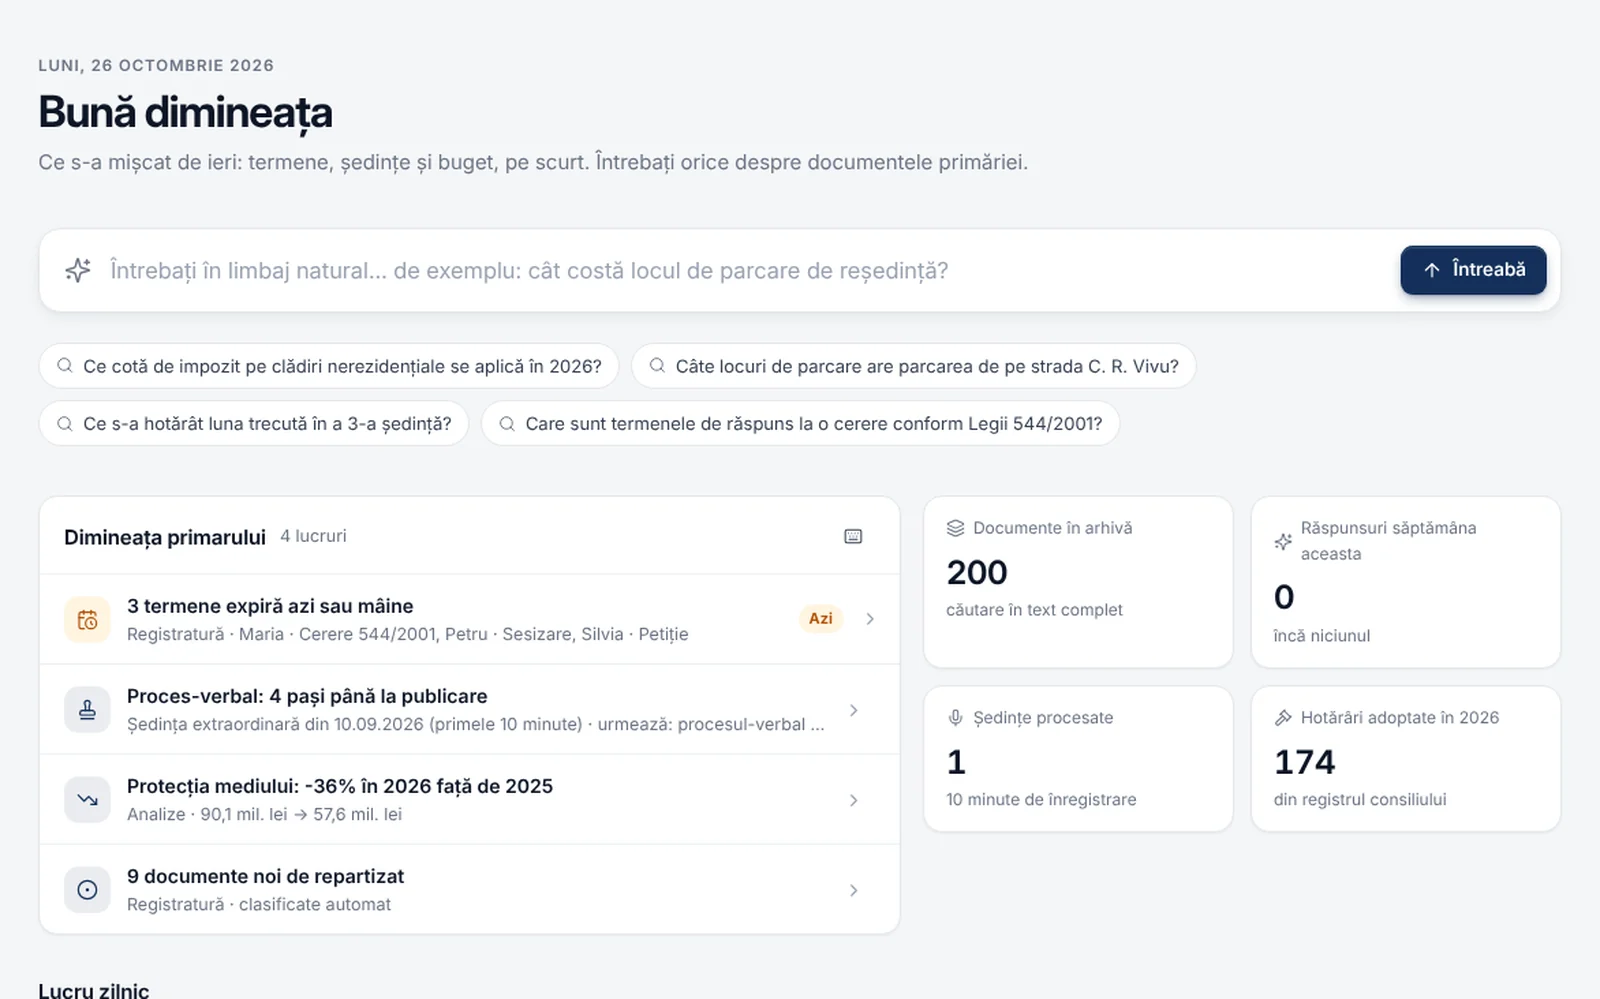Open '9 documente noi de repartizat' item
This screenshot has height=999, width=1600.
pos(469,890)
